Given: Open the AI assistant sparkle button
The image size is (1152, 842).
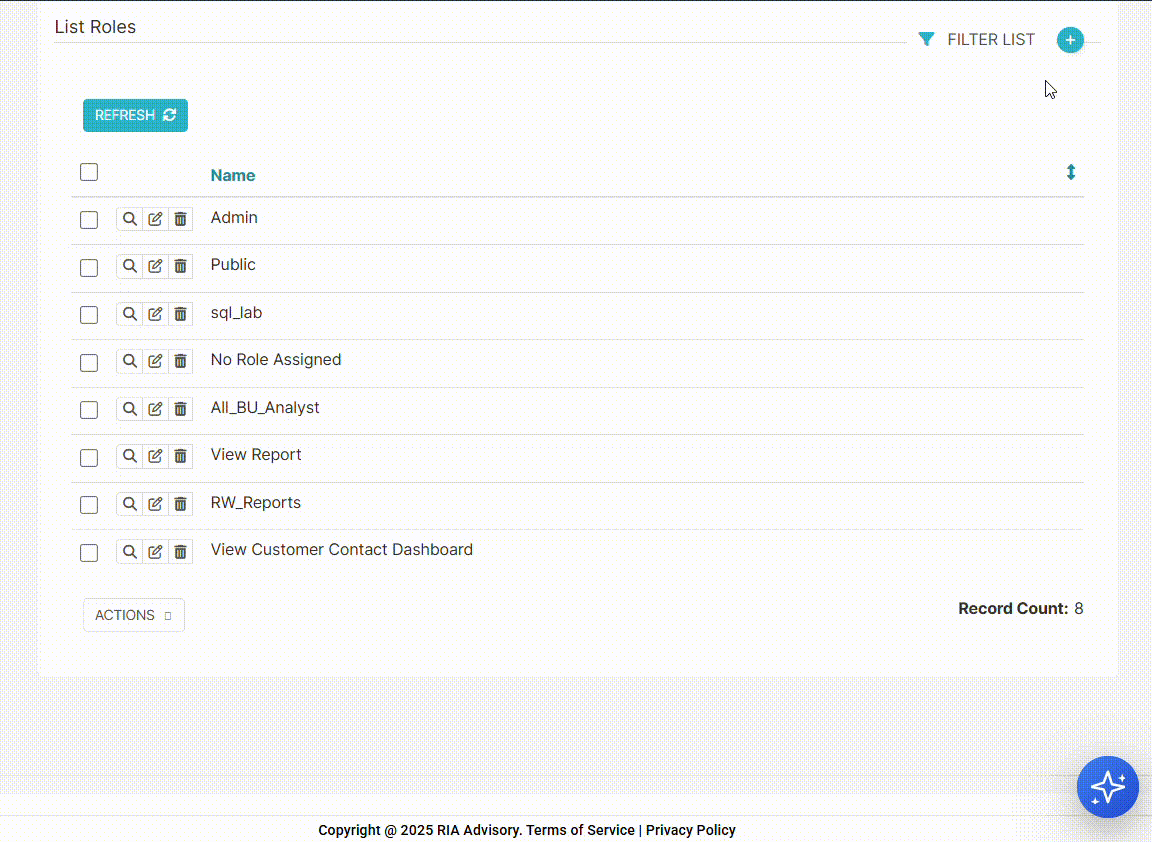Looking at the screenshot, I should [x=1107, y=787].
